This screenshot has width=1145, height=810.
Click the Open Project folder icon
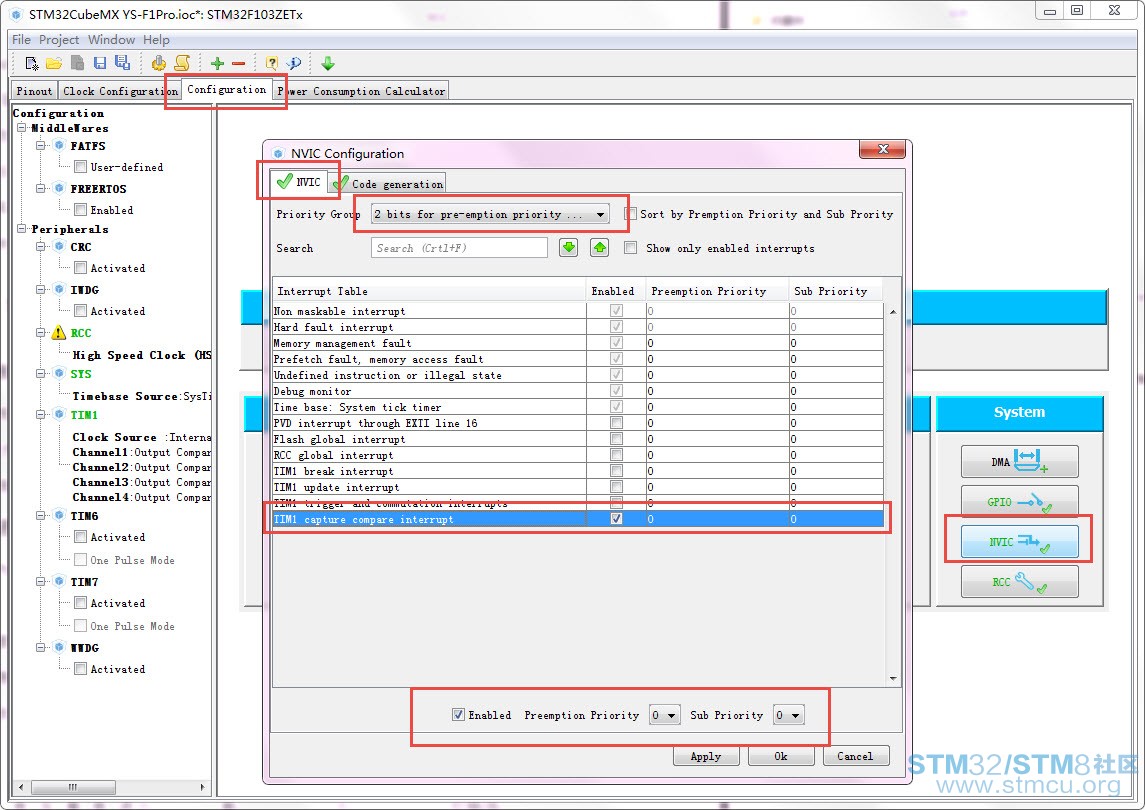tap(54, 64)
